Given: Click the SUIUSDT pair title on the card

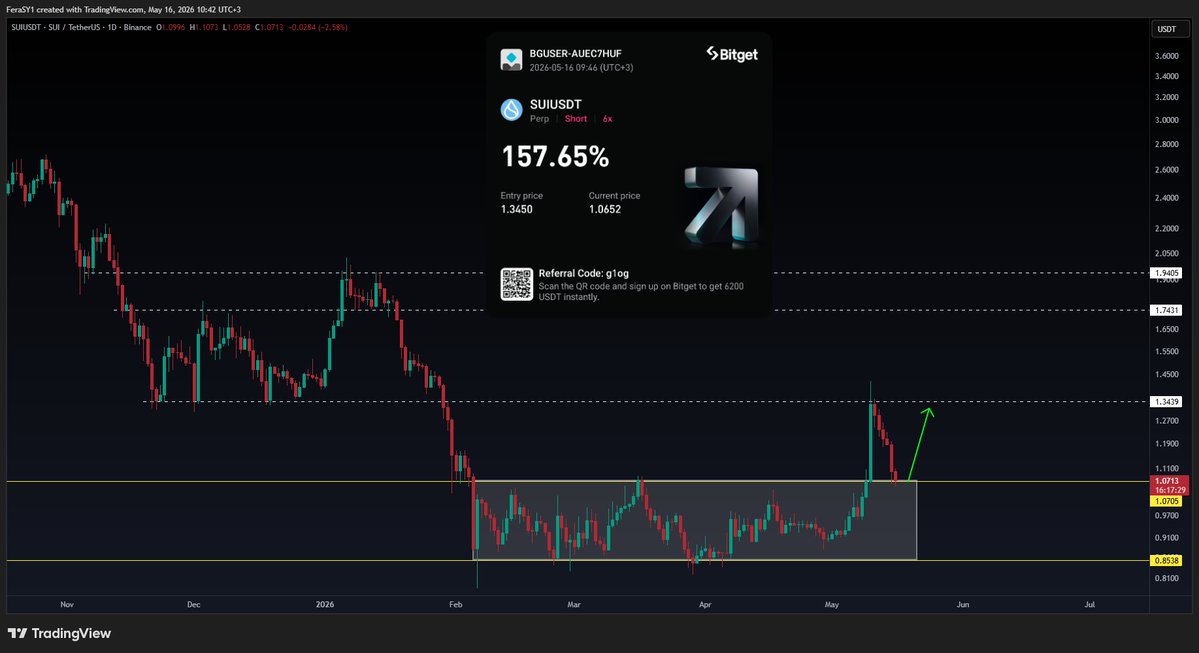Looking at the screenshot, I should [x=555, y=104].
